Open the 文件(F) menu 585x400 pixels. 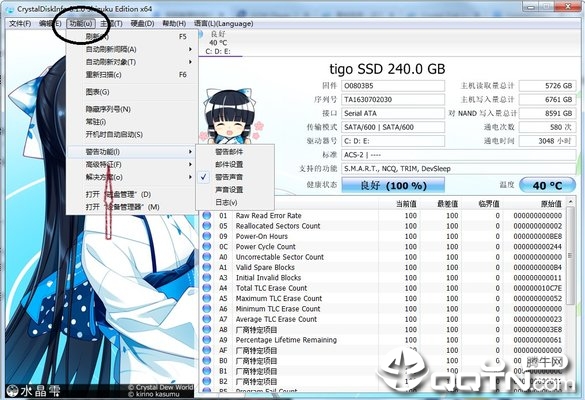20,24
